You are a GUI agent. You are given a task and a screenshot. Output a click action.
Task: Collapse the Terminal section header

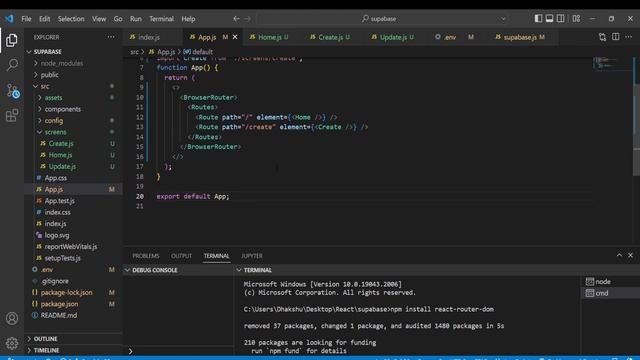pos(408,270)
